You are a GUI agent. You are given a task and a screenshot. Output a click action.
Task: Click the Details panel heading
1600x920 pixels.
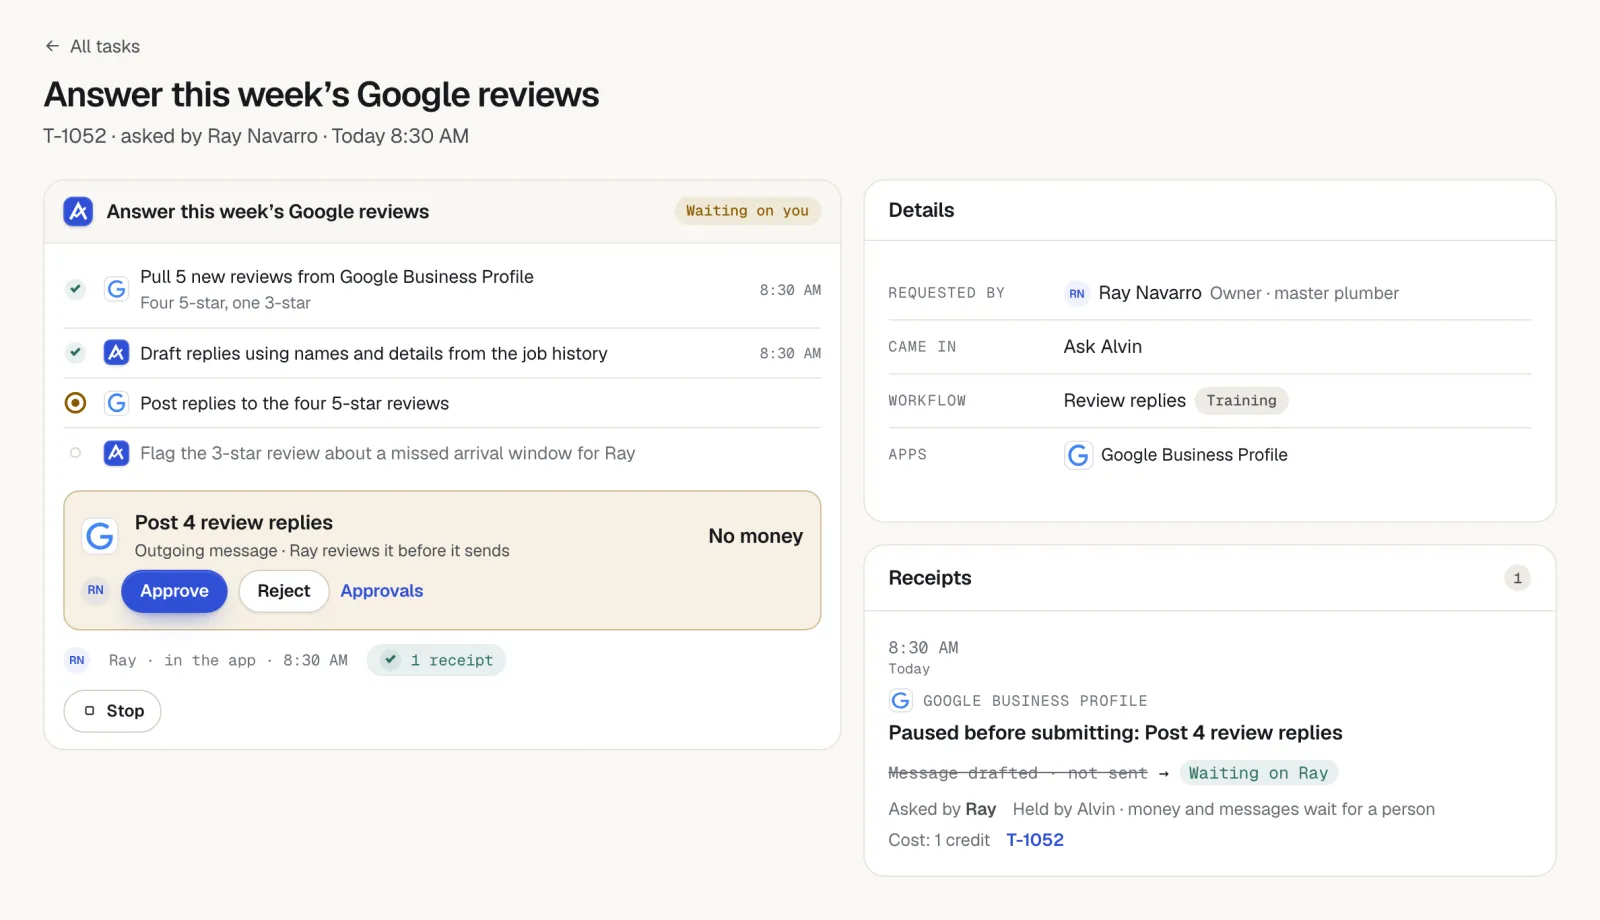[921, 210]
